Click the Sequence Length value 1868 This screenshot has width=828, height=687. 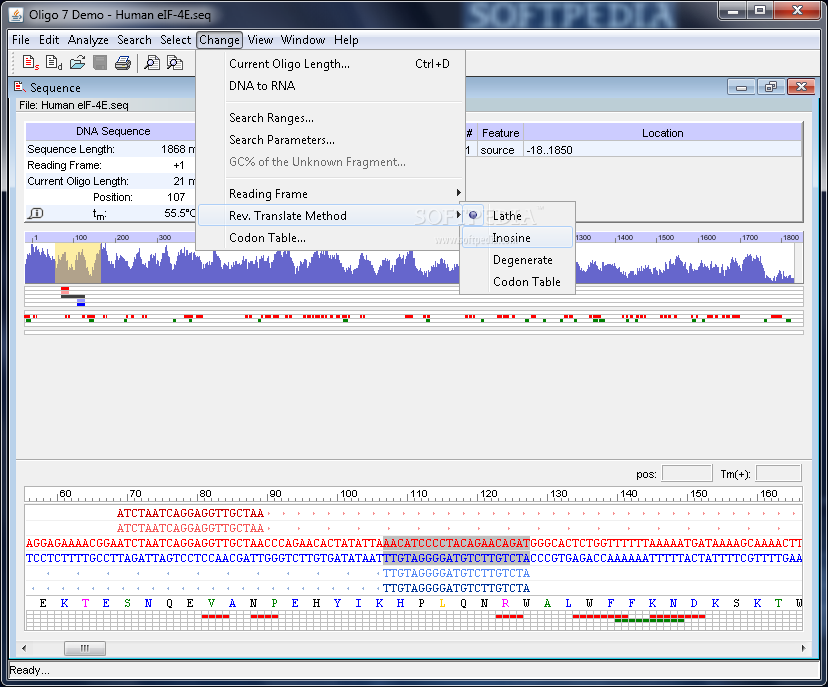pos(173,149)
